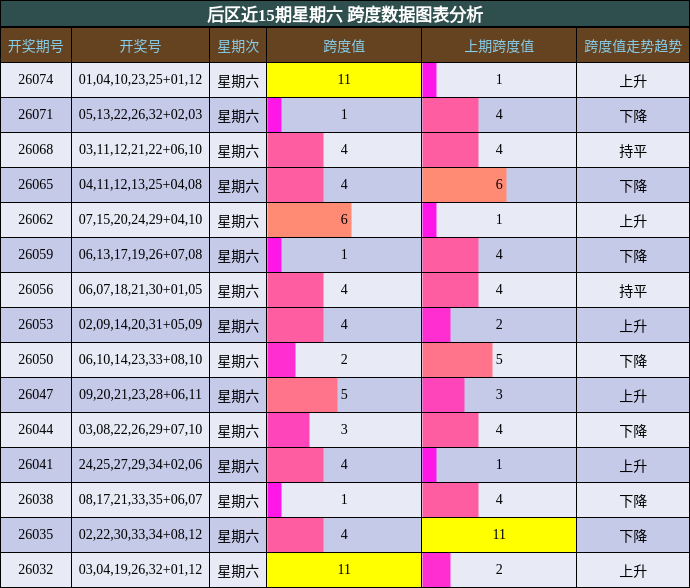Click draw numbers 02,22,30,33,34+08,12
Viewport: 690px width, 588px height.
tap(140, 534)
